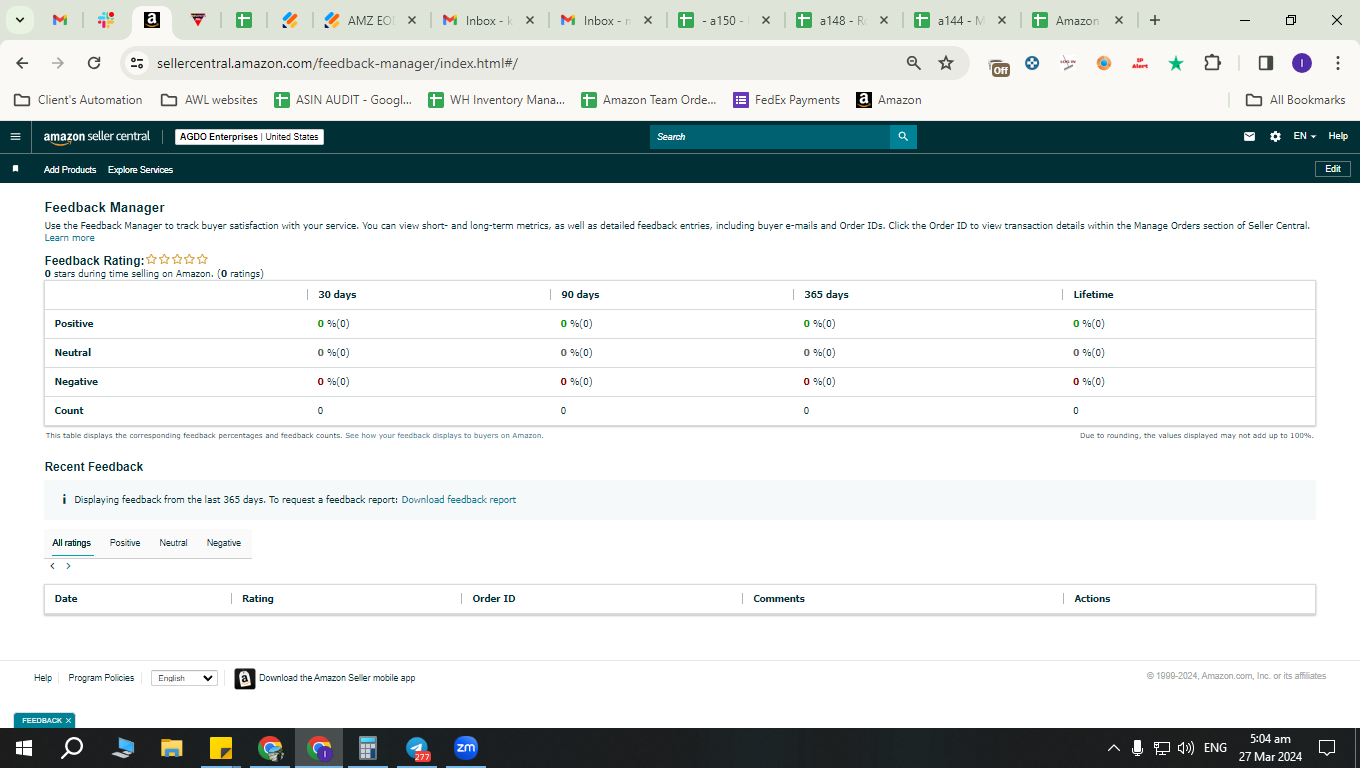The width and height of the screenshot is (1360, 768).
Task: Click the Learn more link
Action: (x=70, y=238)
